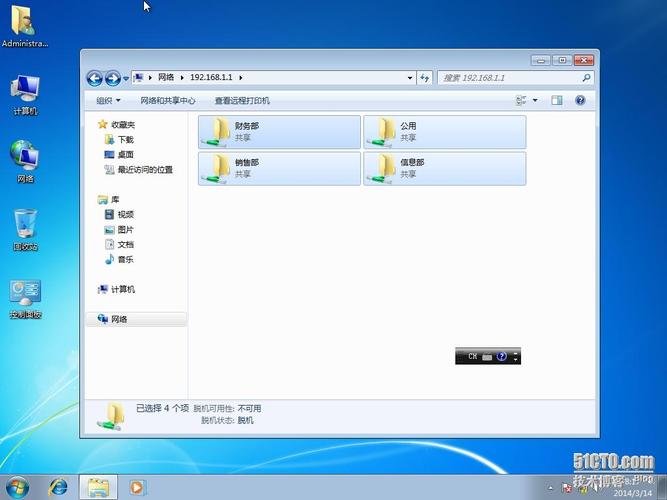Open the Windows Start menu
The width and height of the screenshot is (667, 500).
coord(17,487)
